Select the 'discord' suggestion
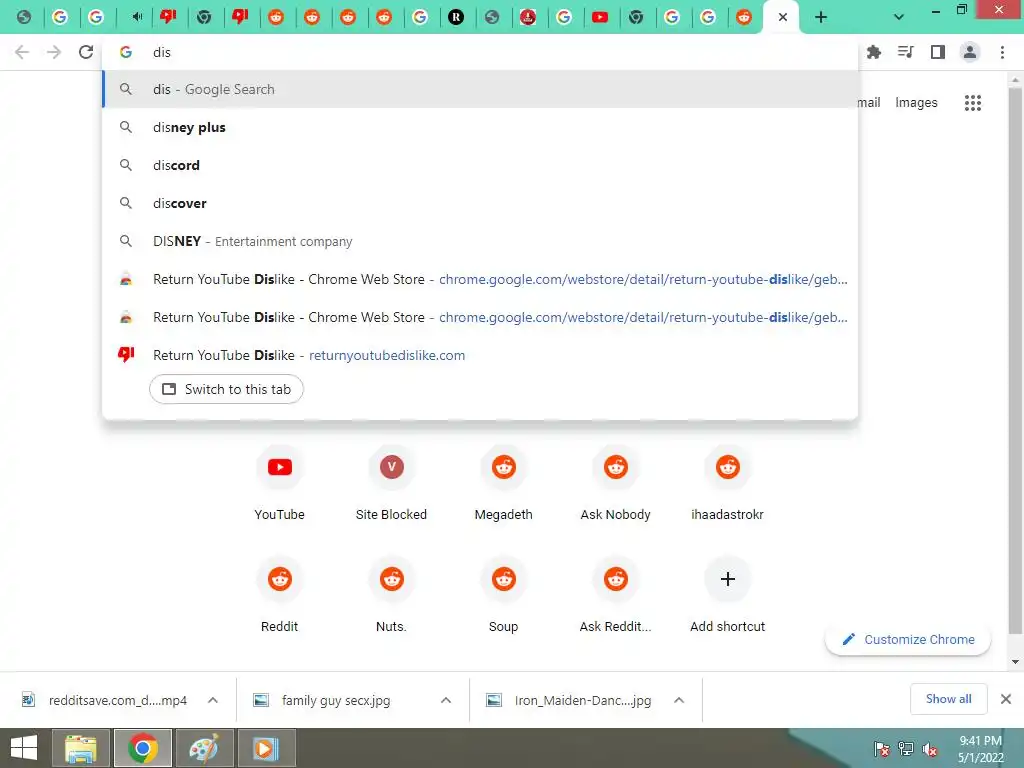The width and height of the screenshot is (1024, 768). (x=480, y=165)
